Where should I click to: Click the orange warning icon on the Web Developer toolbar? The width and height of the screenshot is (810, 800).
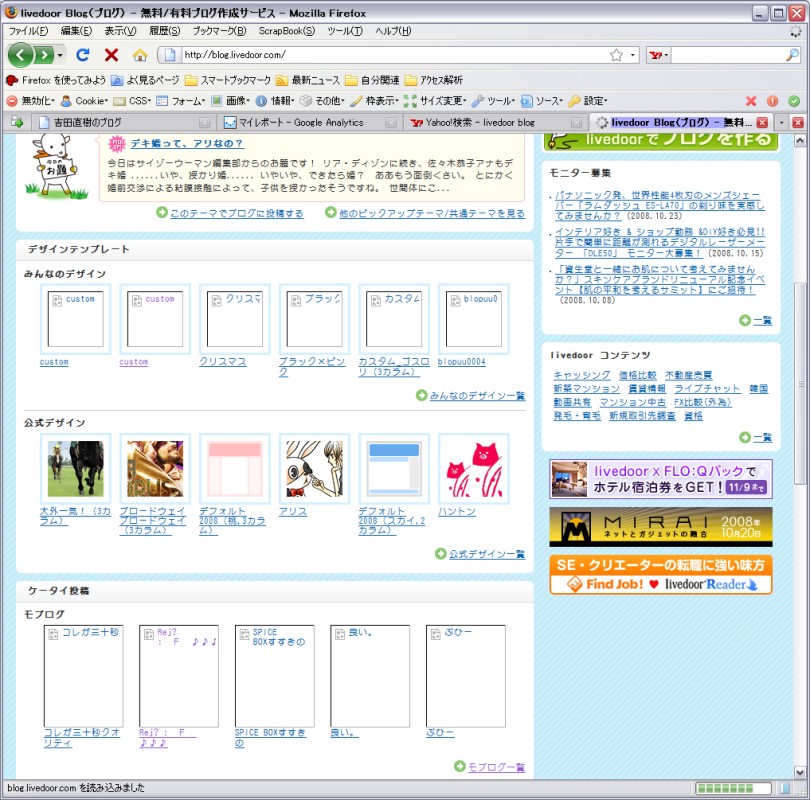(772, 101)
